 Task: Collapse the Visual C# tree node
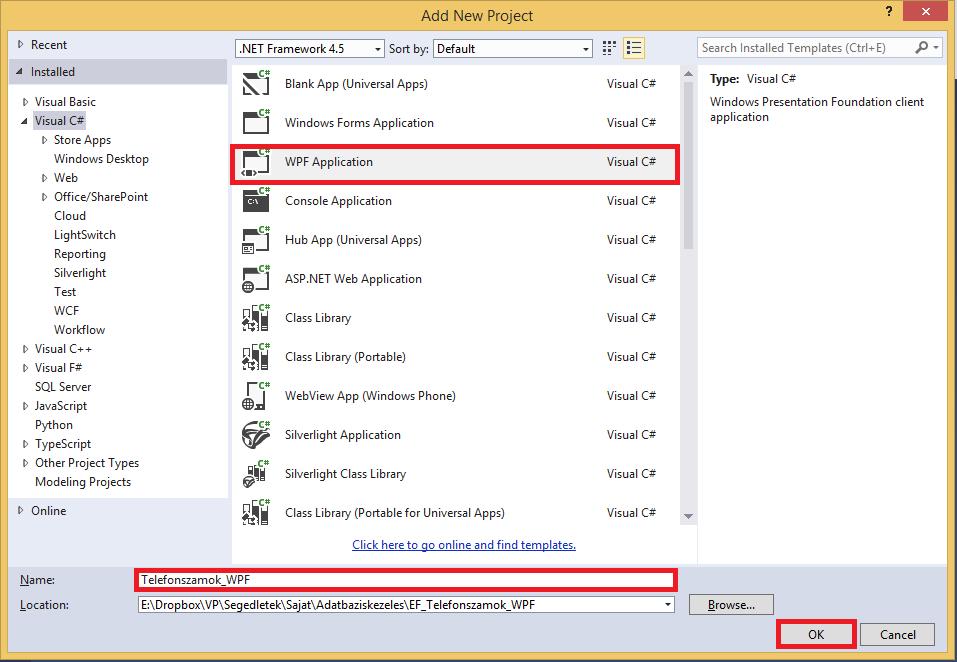[x=24, y=121]
